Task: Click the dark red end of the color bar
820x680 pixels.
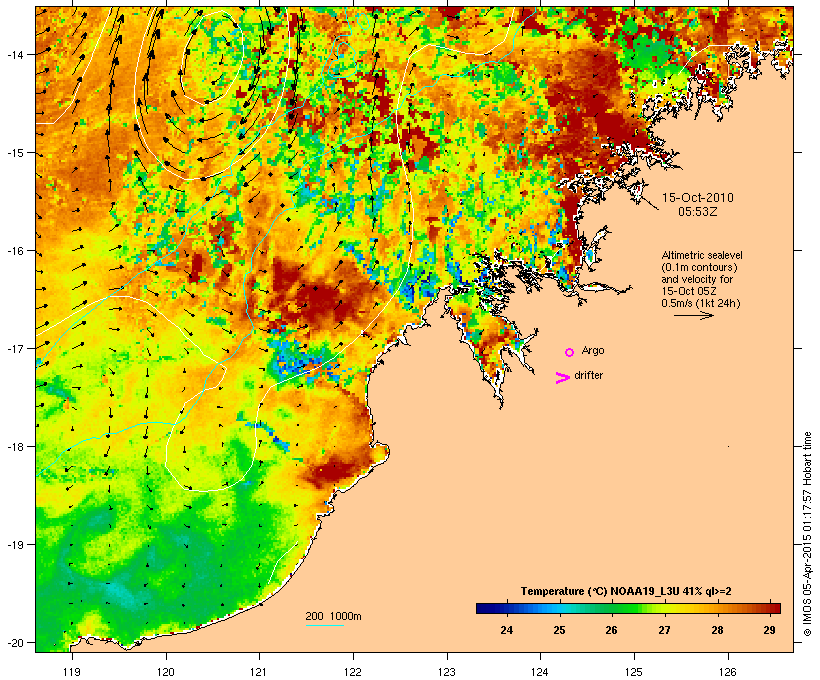Action: pos(775,608)
